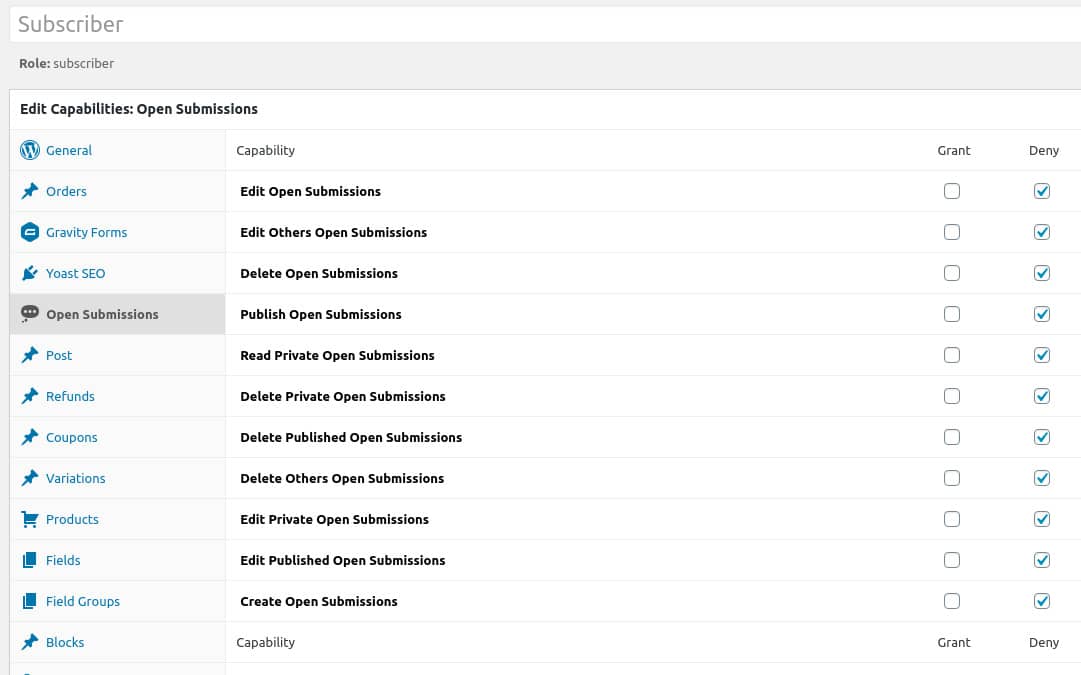1081x675 pixels.
Task: Click the Read Private Open Submissions label
Action: pos(337,356)
